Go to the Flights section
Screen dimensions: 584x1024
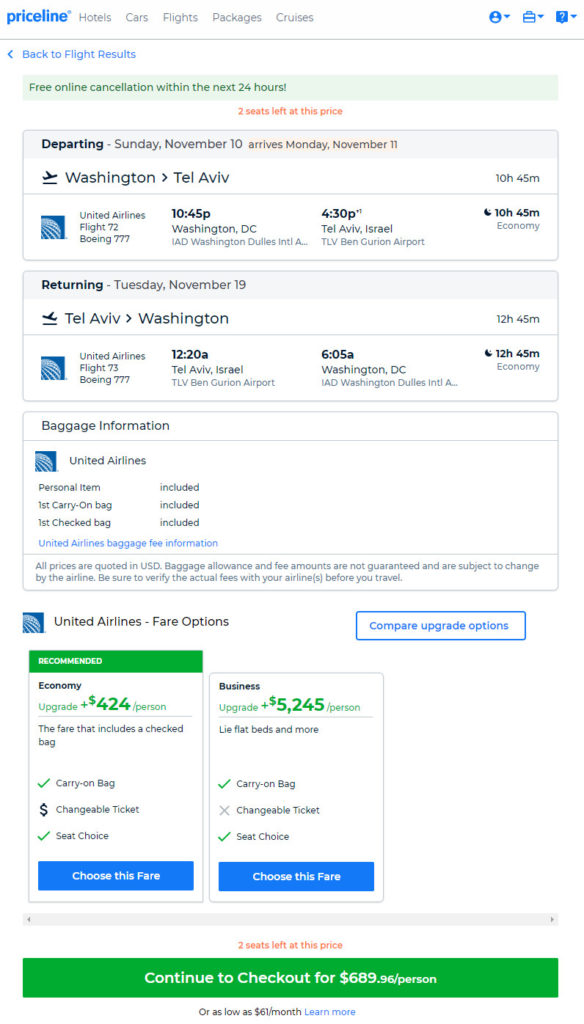tap(180, 18)
